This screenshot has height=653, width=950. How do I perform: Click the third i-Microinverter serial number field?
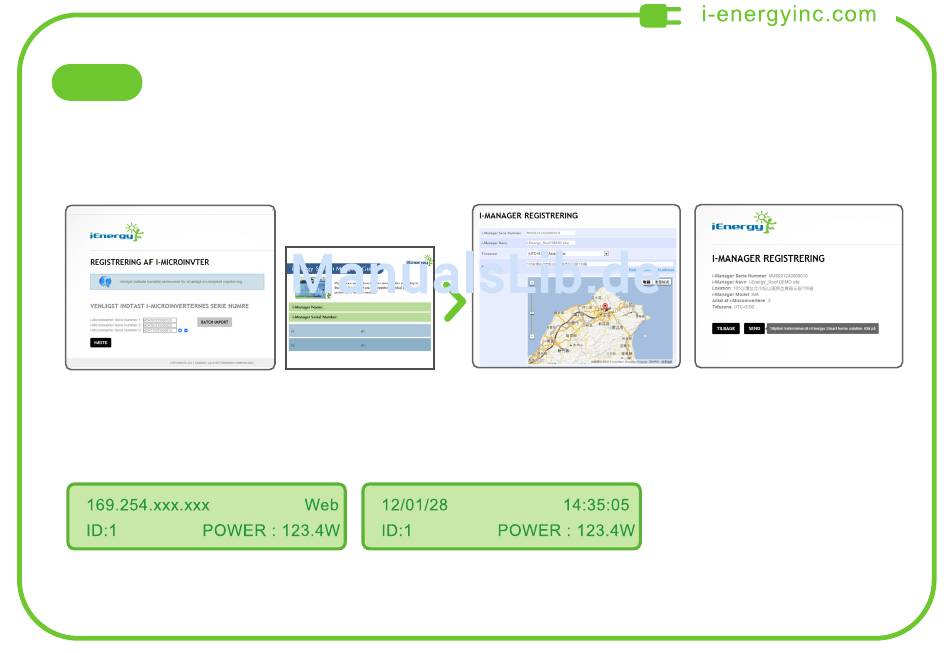click(x=159, y=330)
